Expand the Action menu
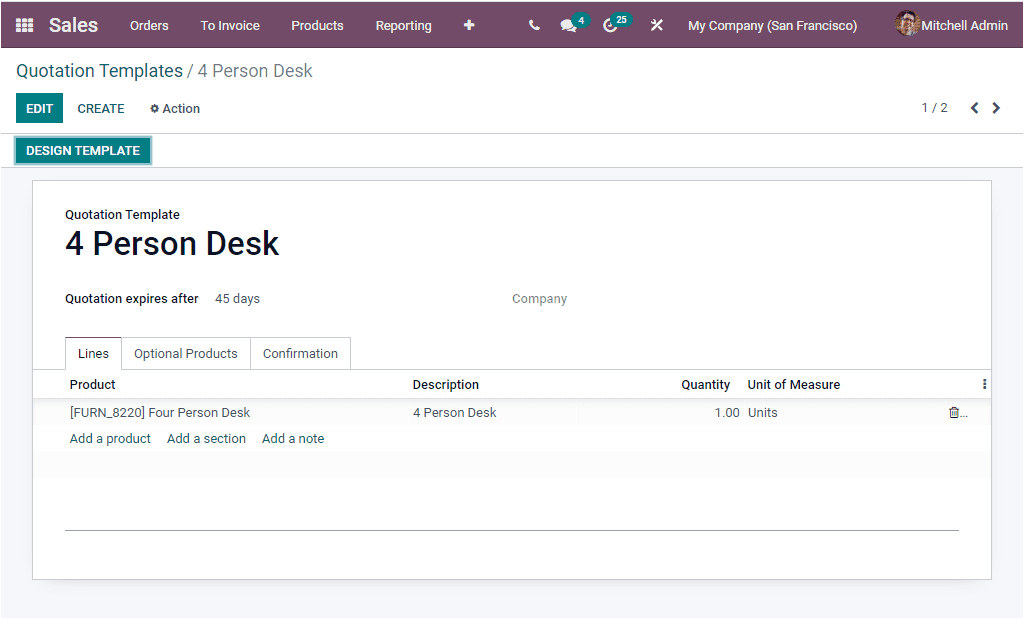Screen dimensions: 1024x619 (174, 108)
